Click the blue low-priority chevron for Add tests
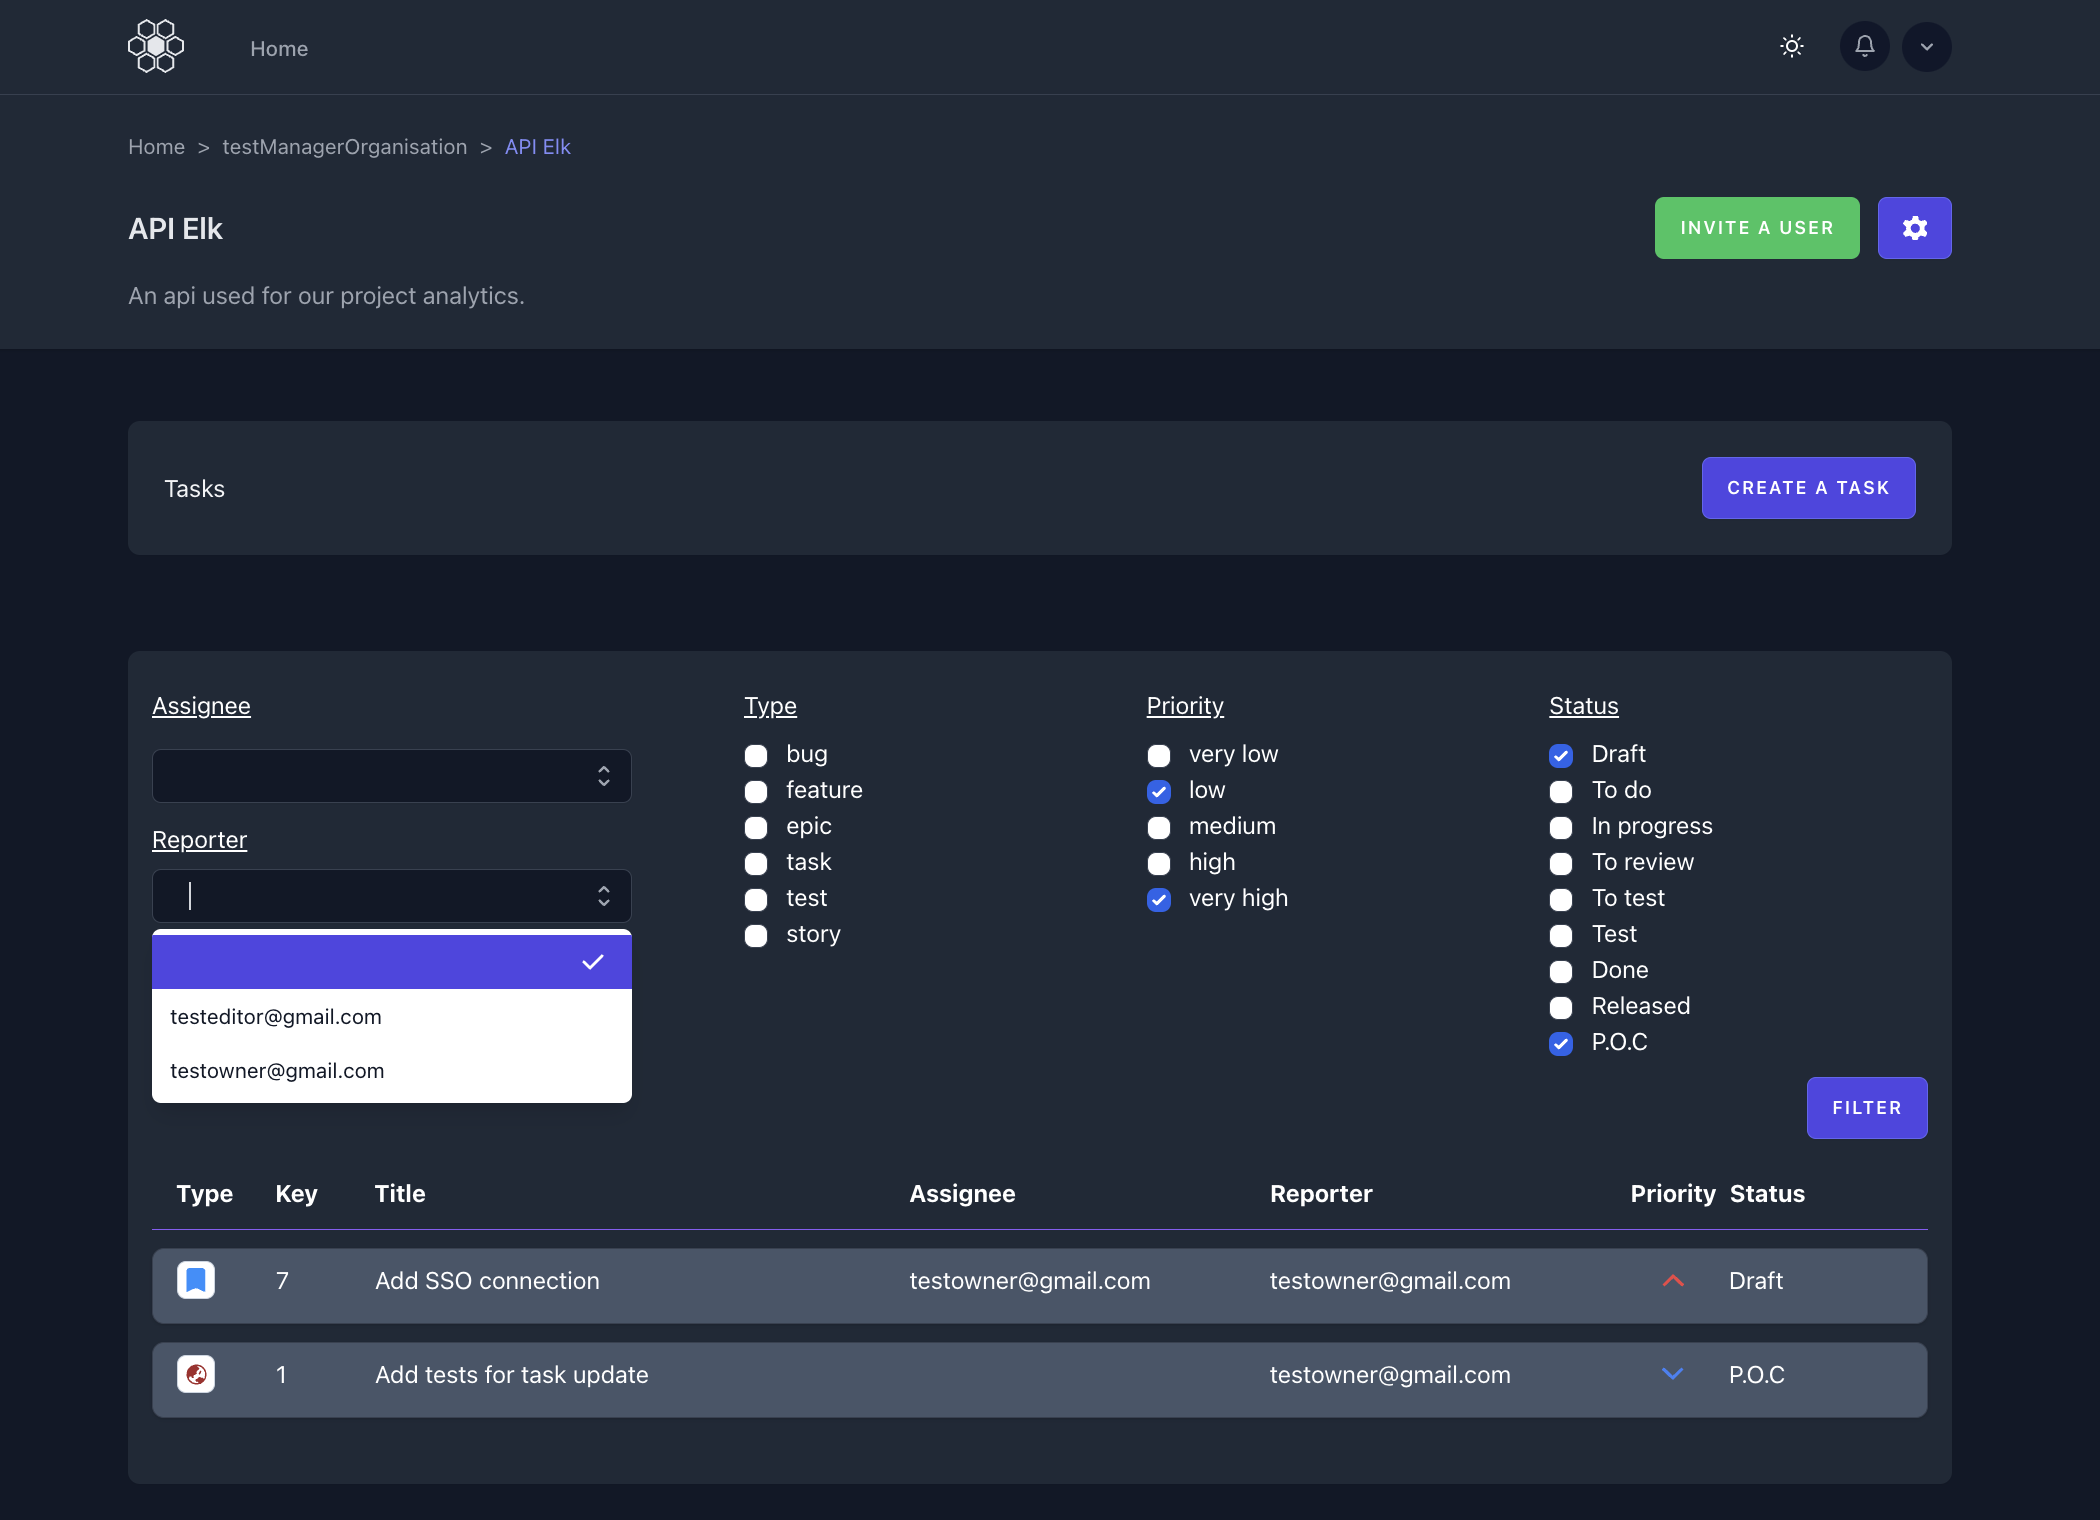Screen dimensions: 2100x1520 click(x=1673, y=1374)
